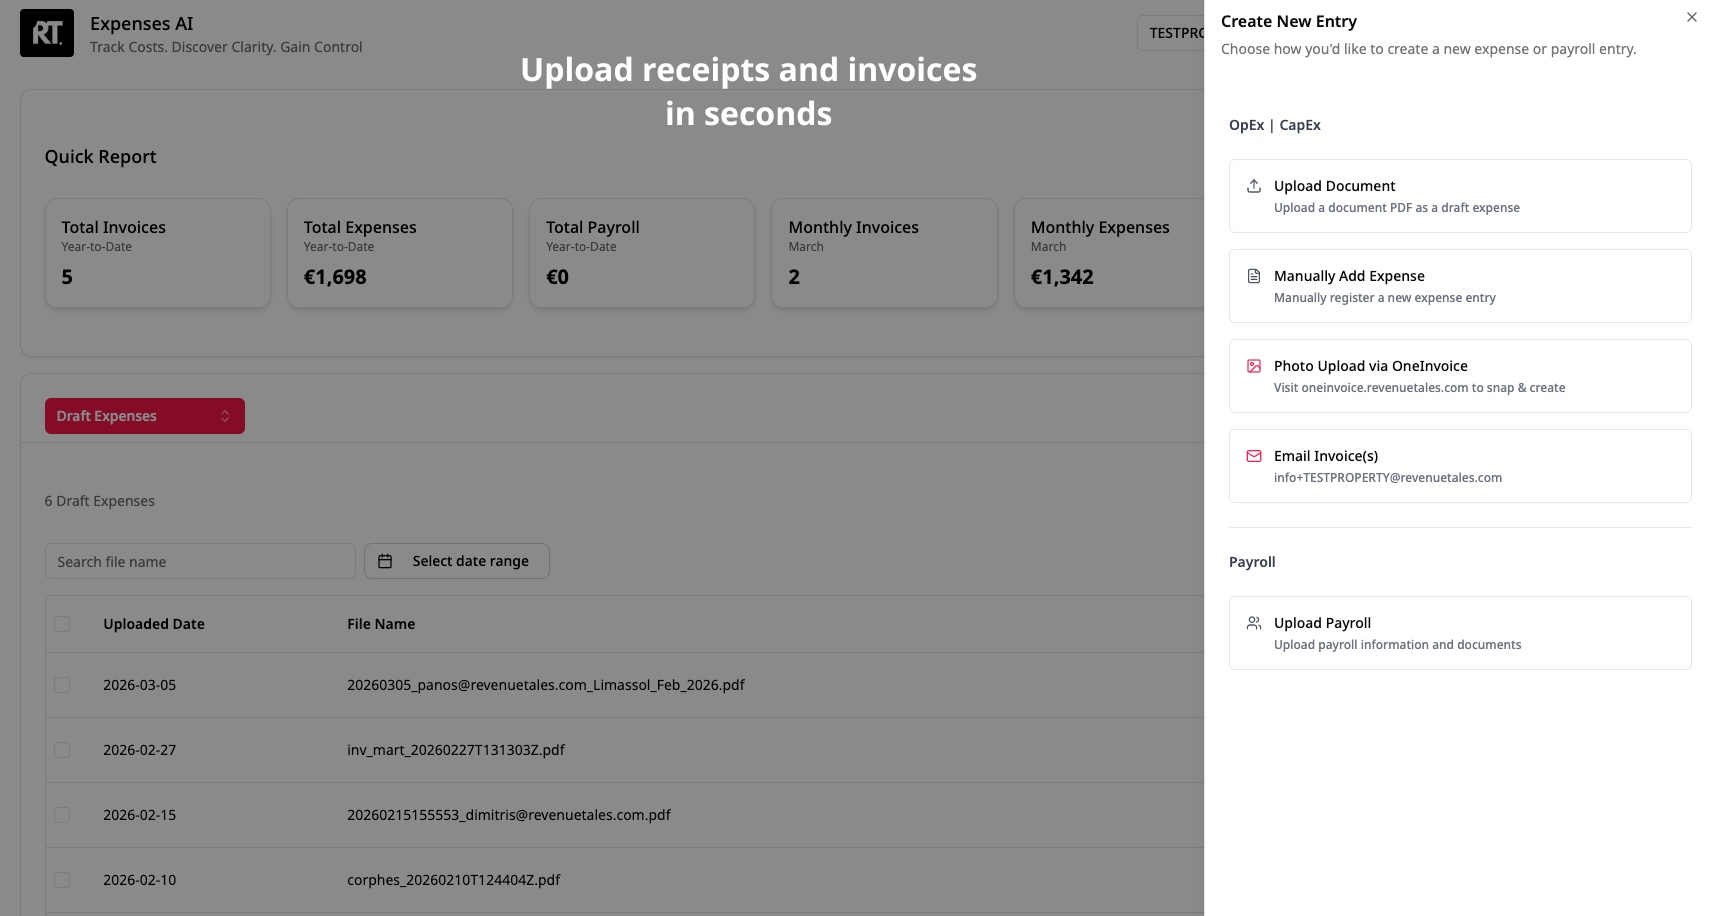Open the corphes_20260210T124404Z.pdf file entry
Screen dimensions: 1714x916
(x=453, y=880)
